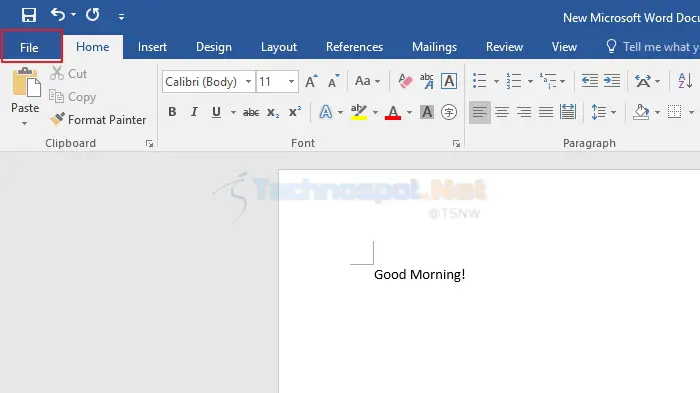Screen dimensions: 700x393
Task: Select Align Left
Action: (480, 112)
